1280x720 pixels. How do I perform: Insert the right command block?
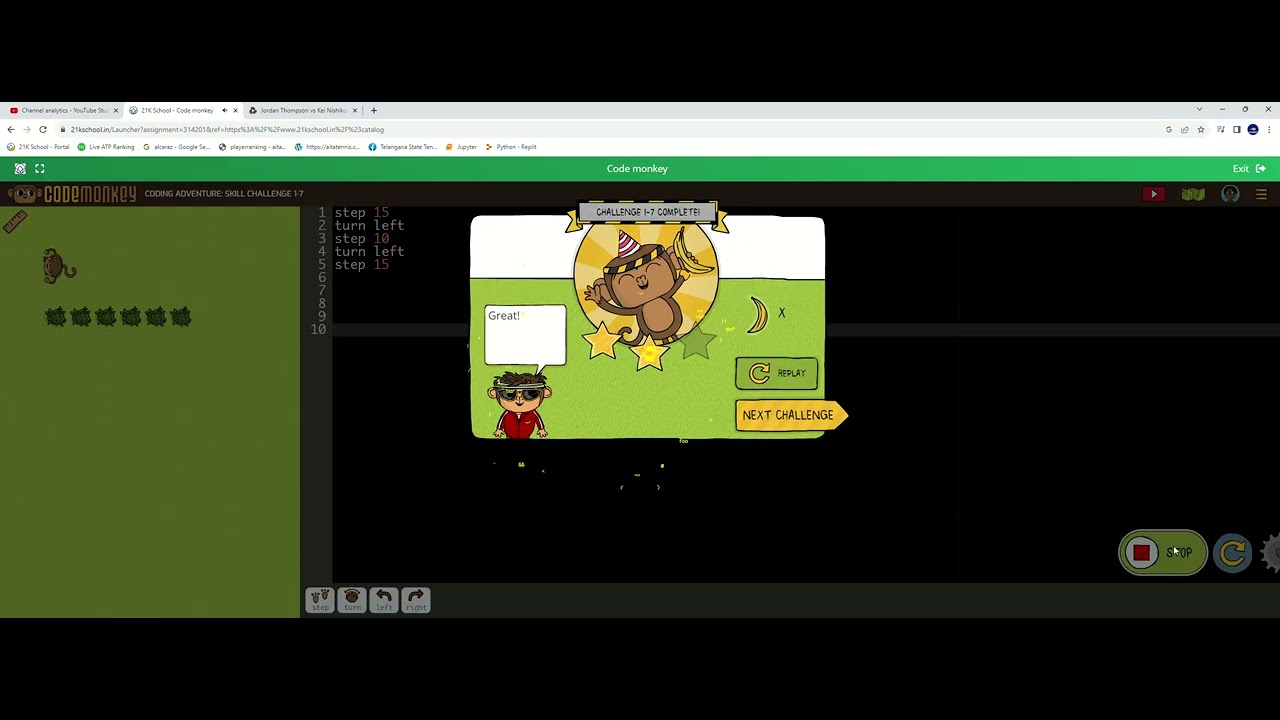[416, 599]
